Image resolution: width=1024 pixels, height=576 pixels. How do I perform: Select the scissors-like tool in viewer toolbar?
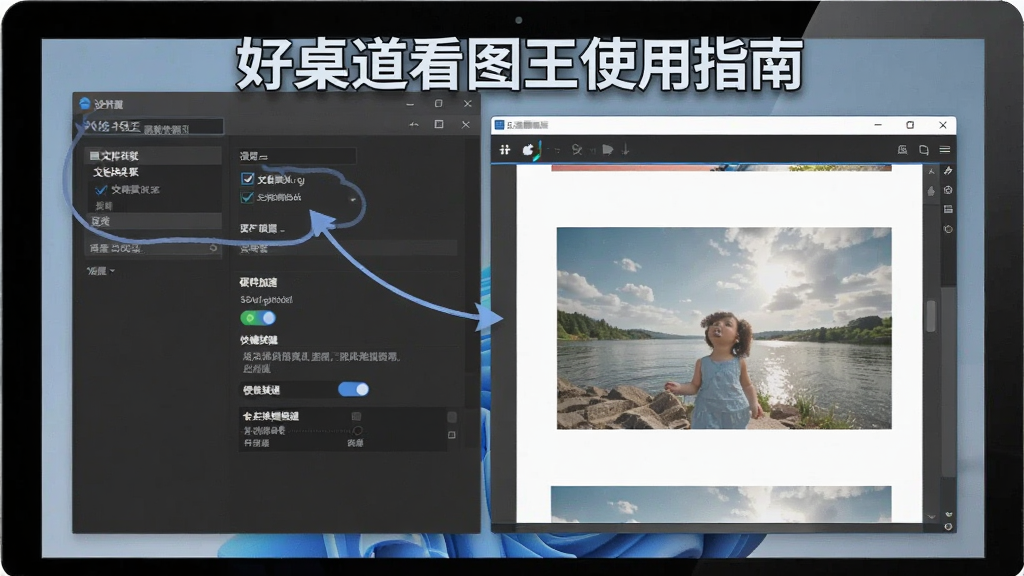click(577, 150)
